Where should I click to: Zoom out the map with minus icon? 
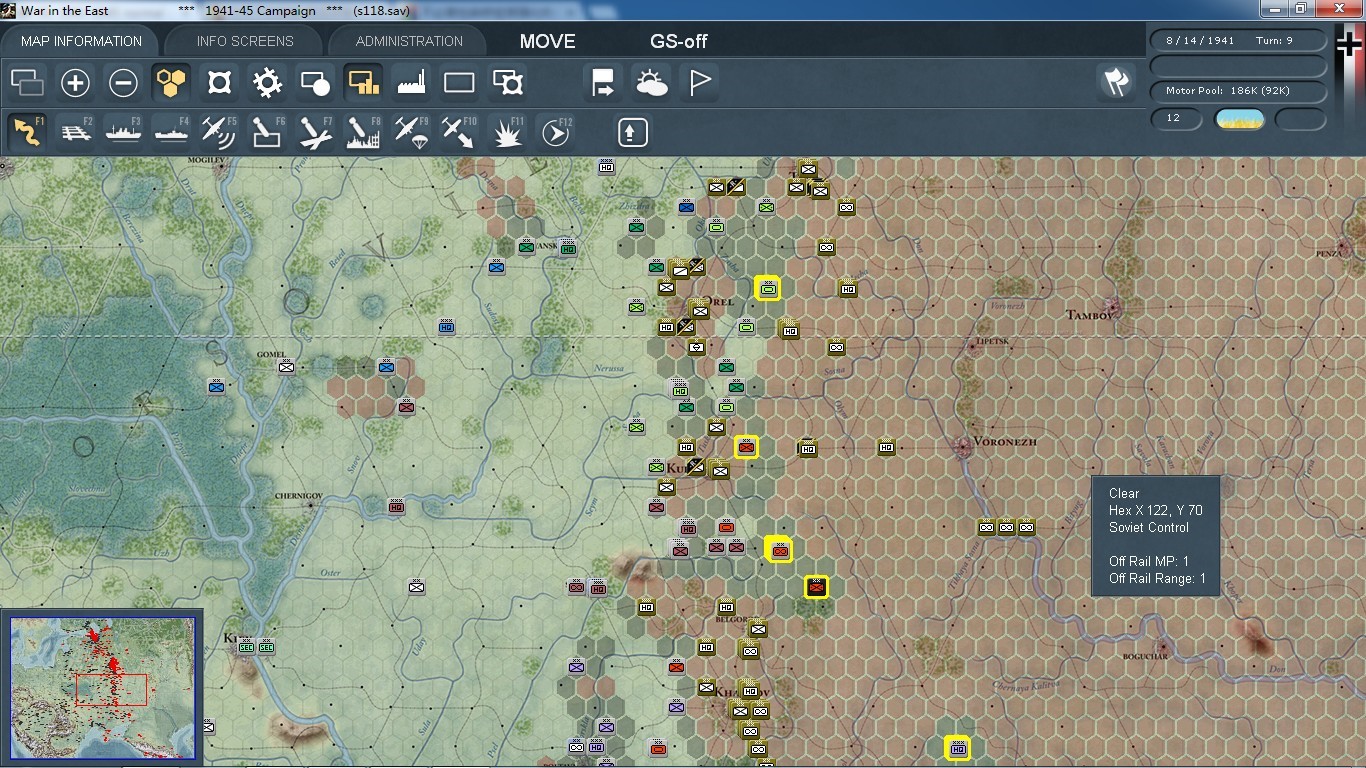[123, 82]
